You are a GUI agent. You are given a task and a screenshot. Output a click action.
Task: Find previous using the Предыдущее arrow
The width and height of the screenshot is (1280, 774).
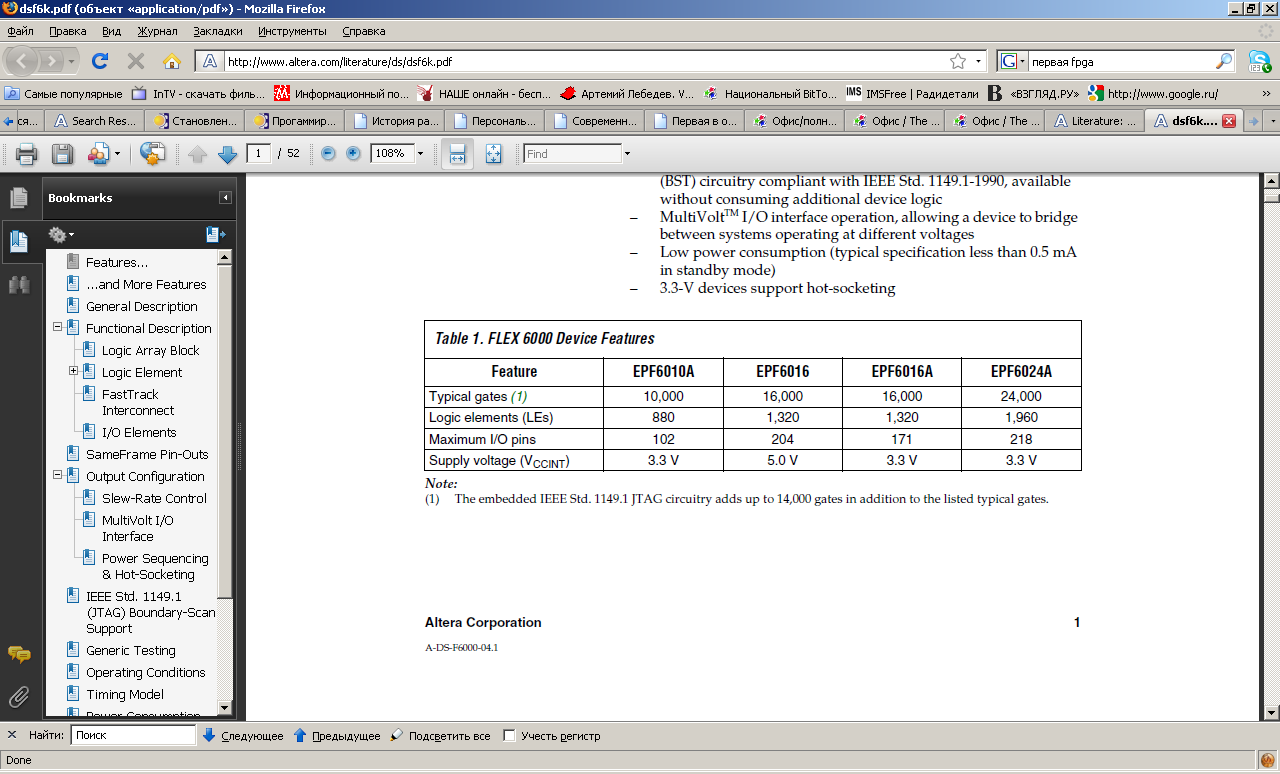337,736
